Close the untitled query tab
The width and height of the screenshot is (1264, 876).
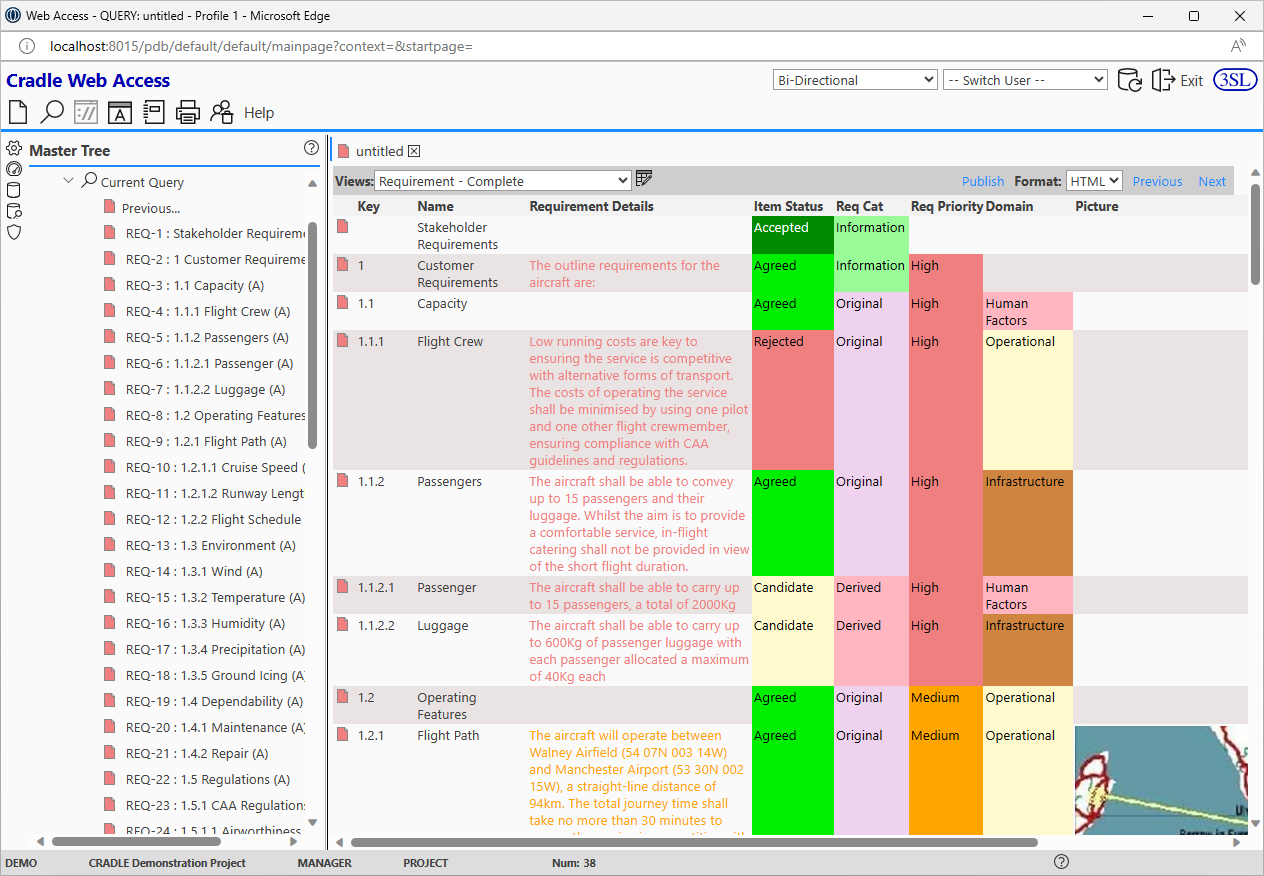[414, 151]
